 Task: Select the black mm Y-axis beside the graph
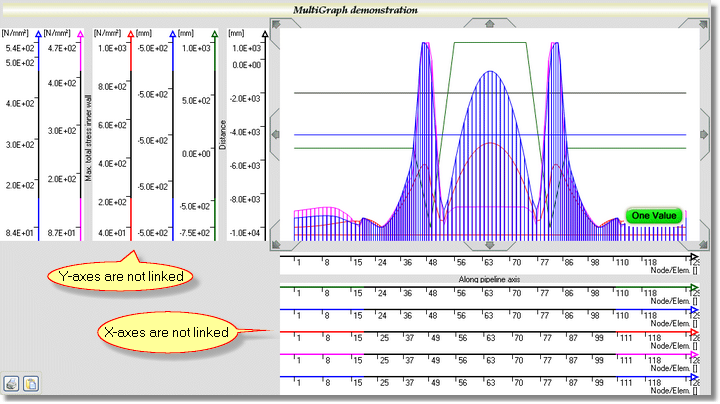click(x=264, y=135)
